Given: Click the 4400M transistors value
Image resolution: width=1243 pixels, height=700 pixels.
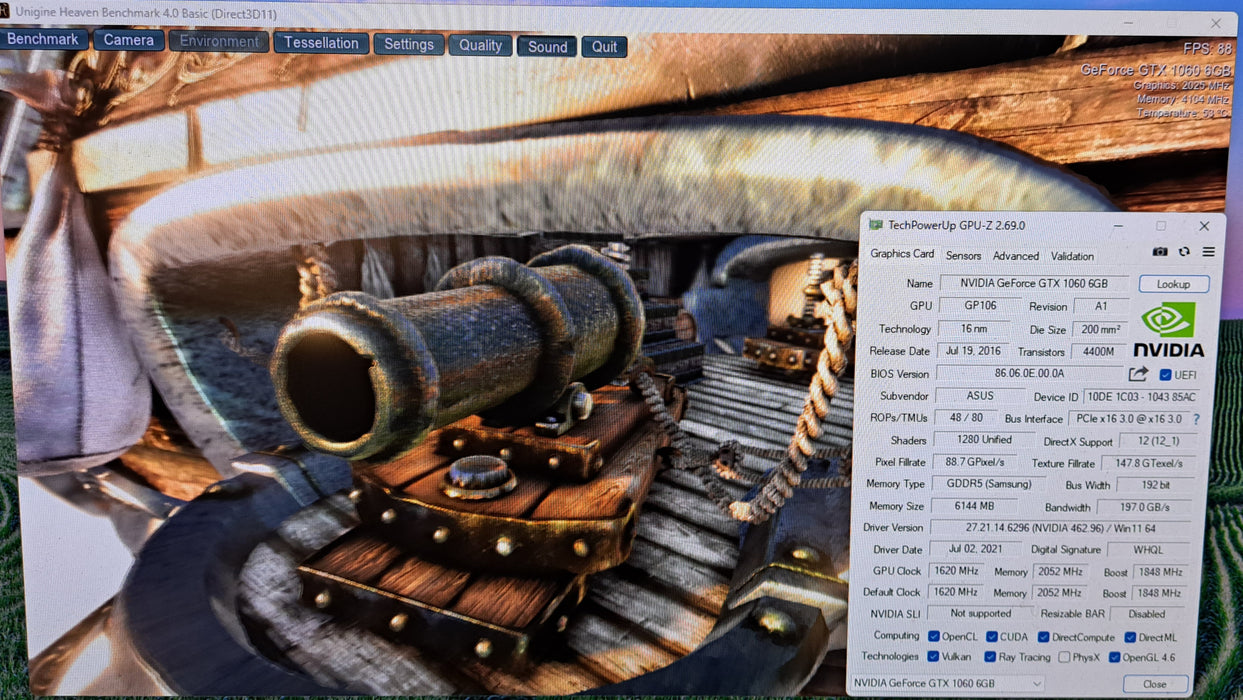Looking at the screenshot, I should 1098,352.
